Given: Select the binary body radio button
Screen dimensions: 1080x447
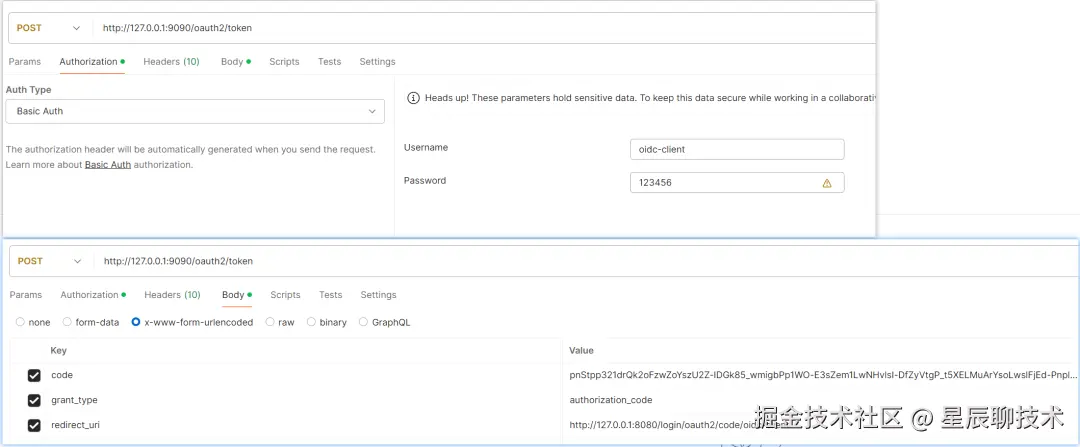Looking at the screenshot, I should click(311, 322).
